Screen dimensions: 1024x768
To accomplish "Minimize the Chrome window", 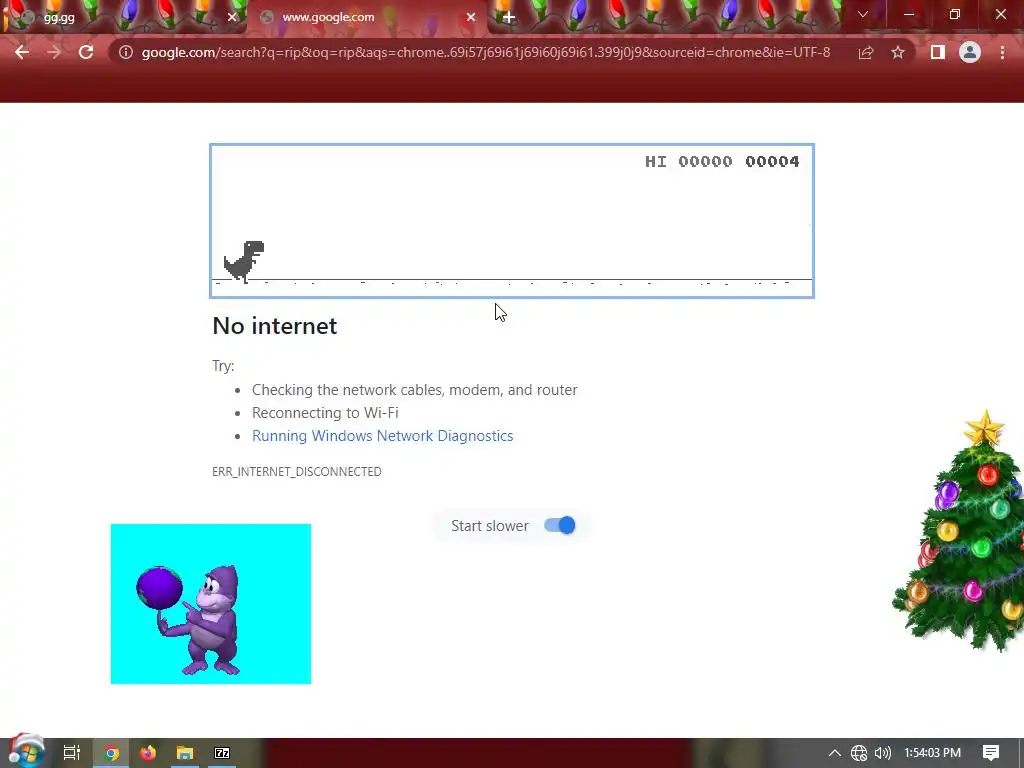I will 908,14.
